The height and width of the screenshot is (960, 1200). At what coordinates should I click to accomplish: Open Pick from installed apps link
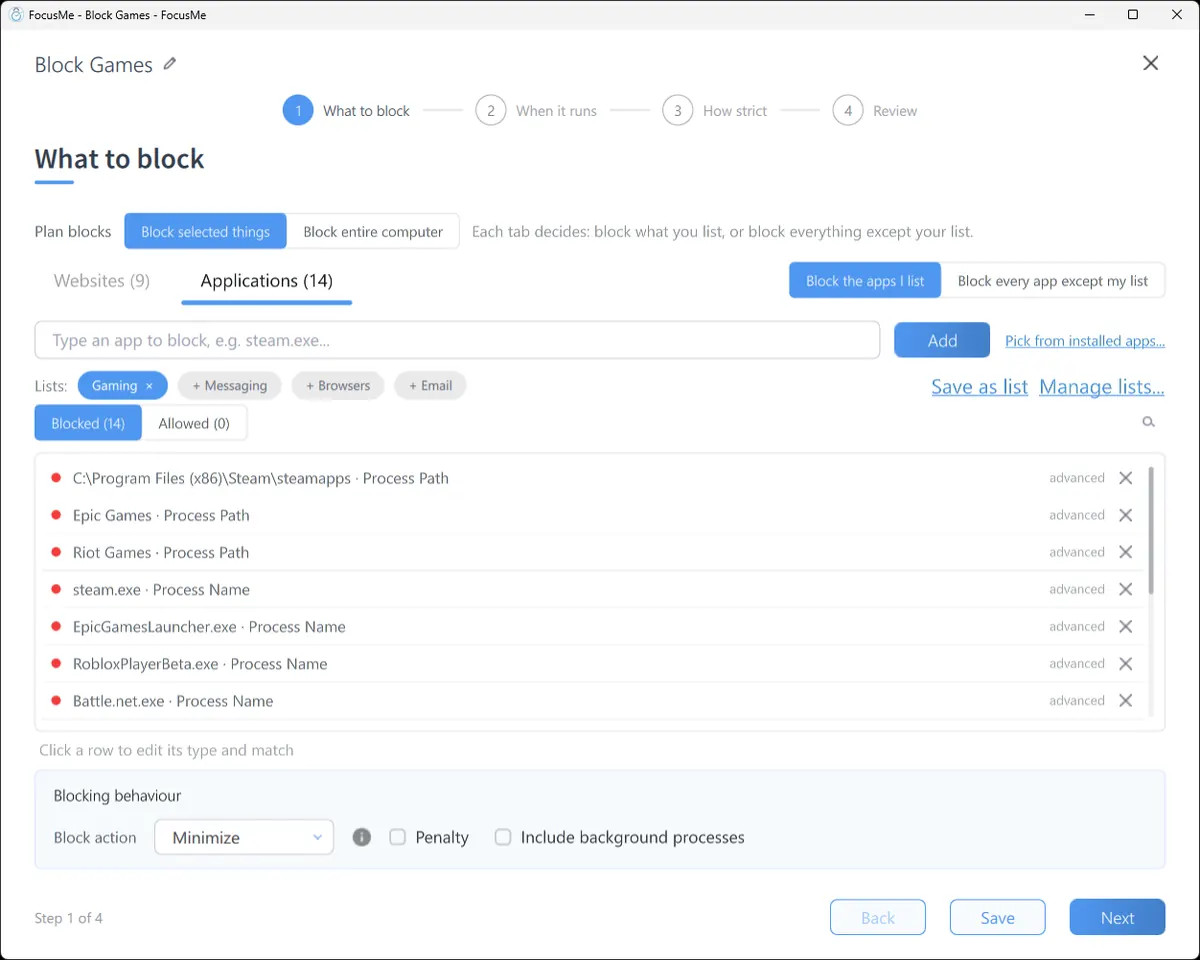[x=1085, y=341]
